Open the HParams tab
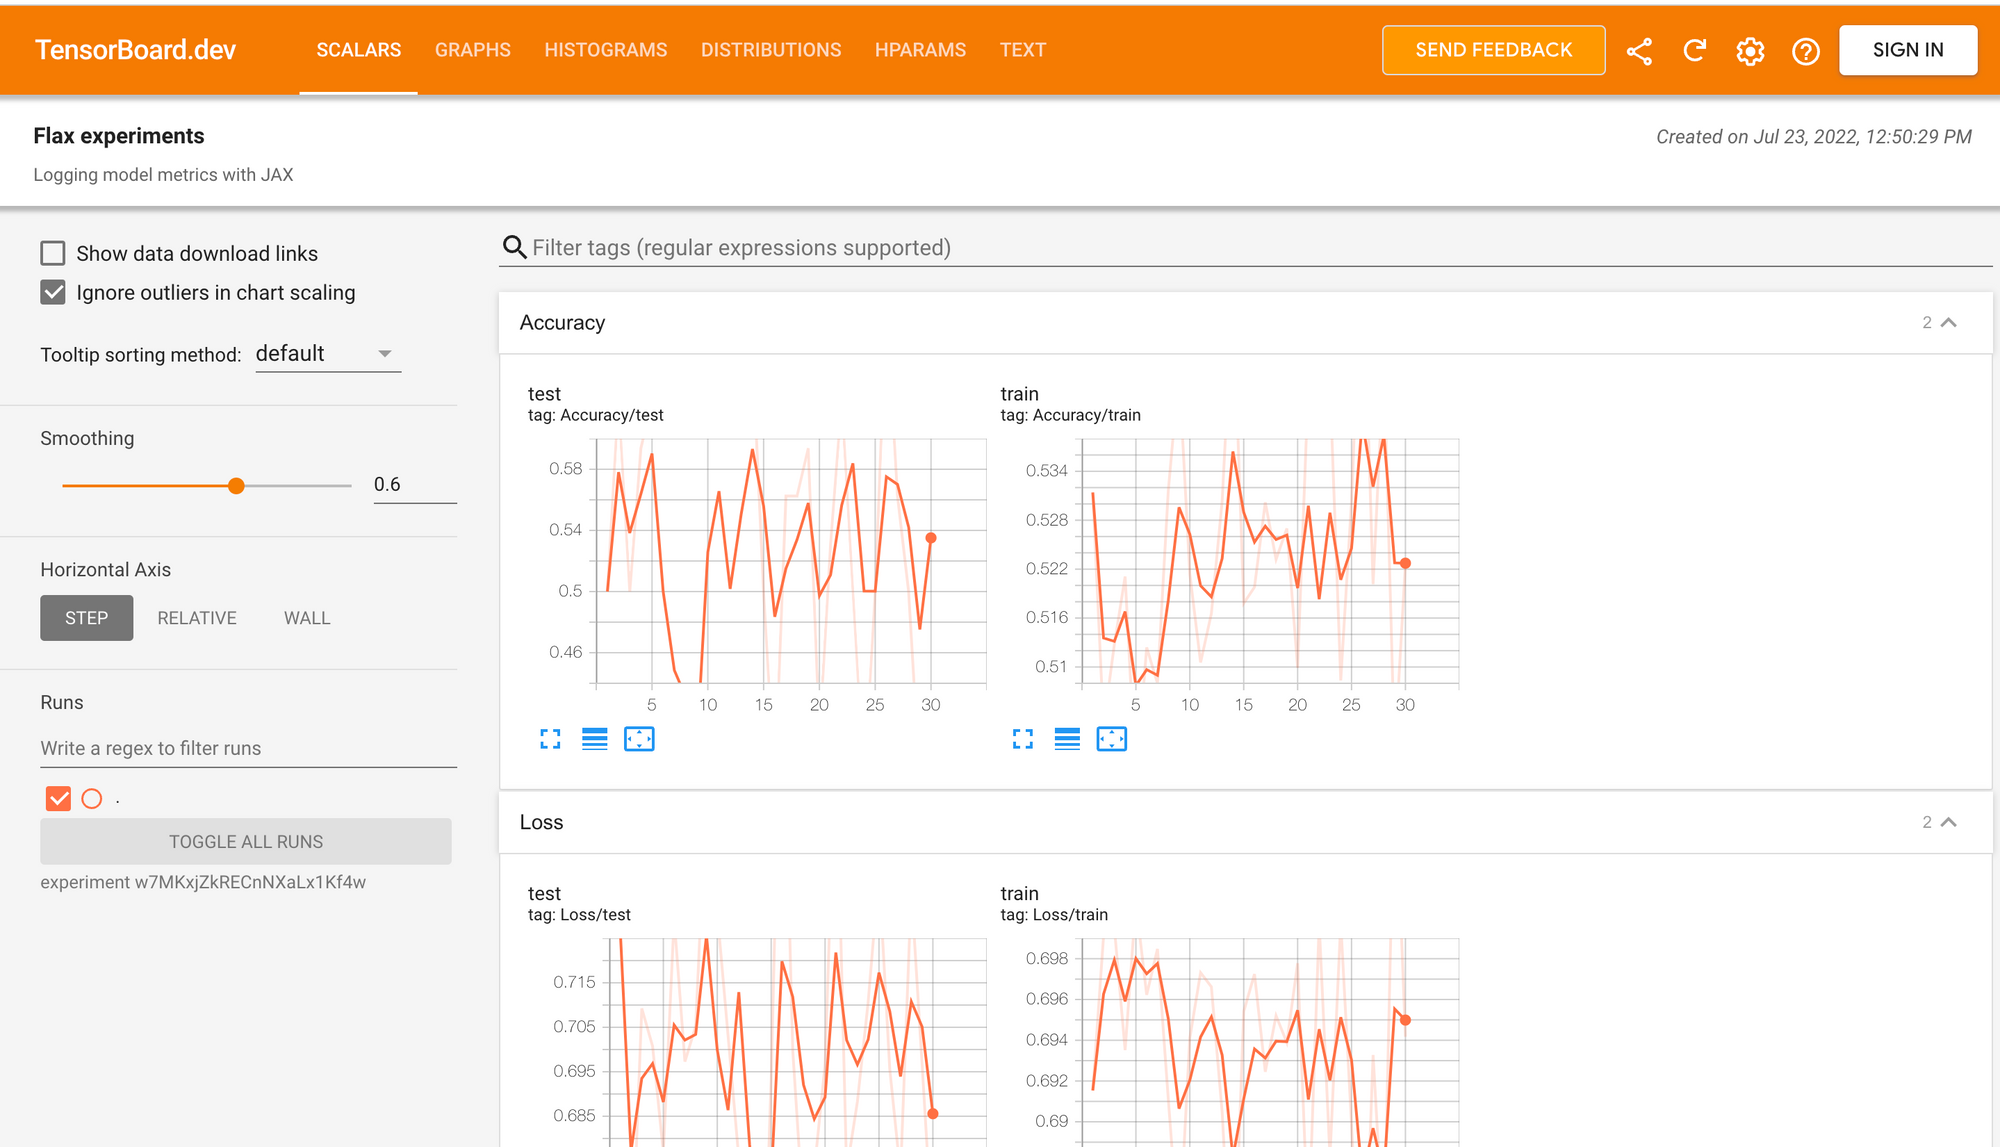This screenshot has height=1147, width=2000. pos(920,50)
